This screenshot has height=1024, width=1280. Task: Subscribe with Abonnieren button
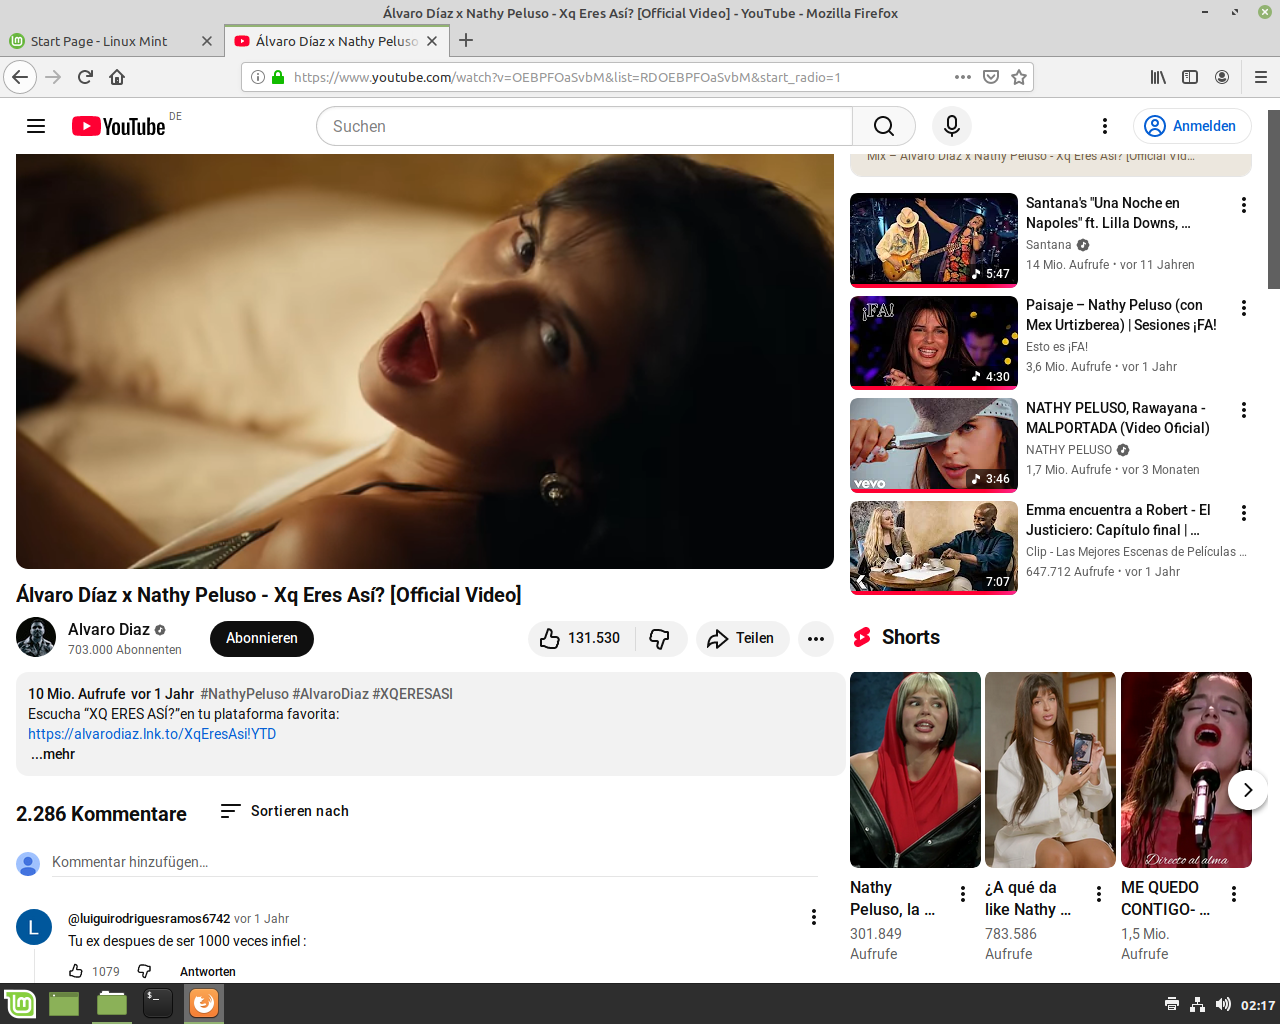click(262, 638)
